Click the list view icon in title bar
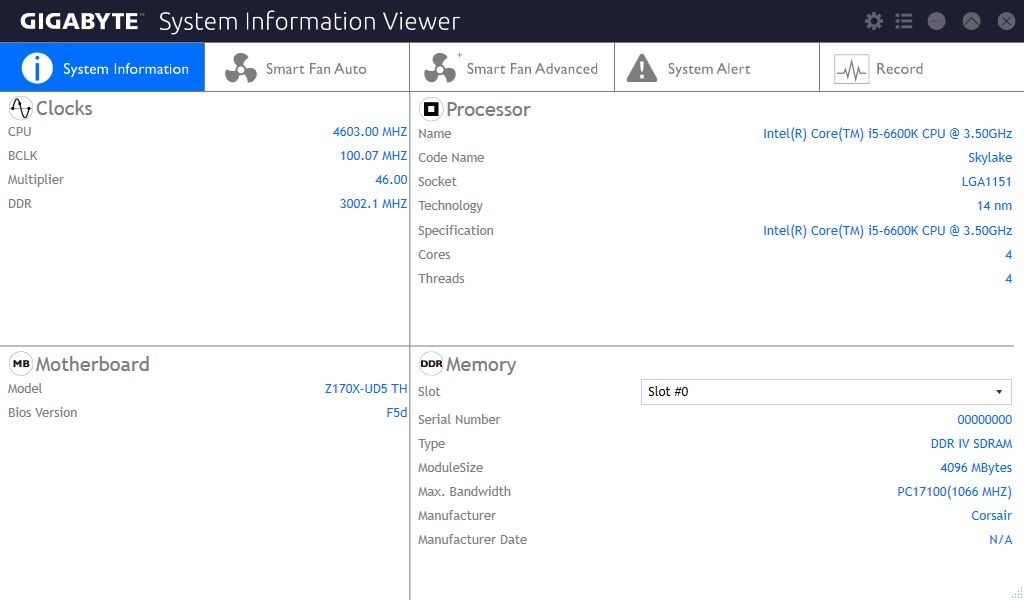The height and width of the screenshot is (600, 1024). [904, 21]
